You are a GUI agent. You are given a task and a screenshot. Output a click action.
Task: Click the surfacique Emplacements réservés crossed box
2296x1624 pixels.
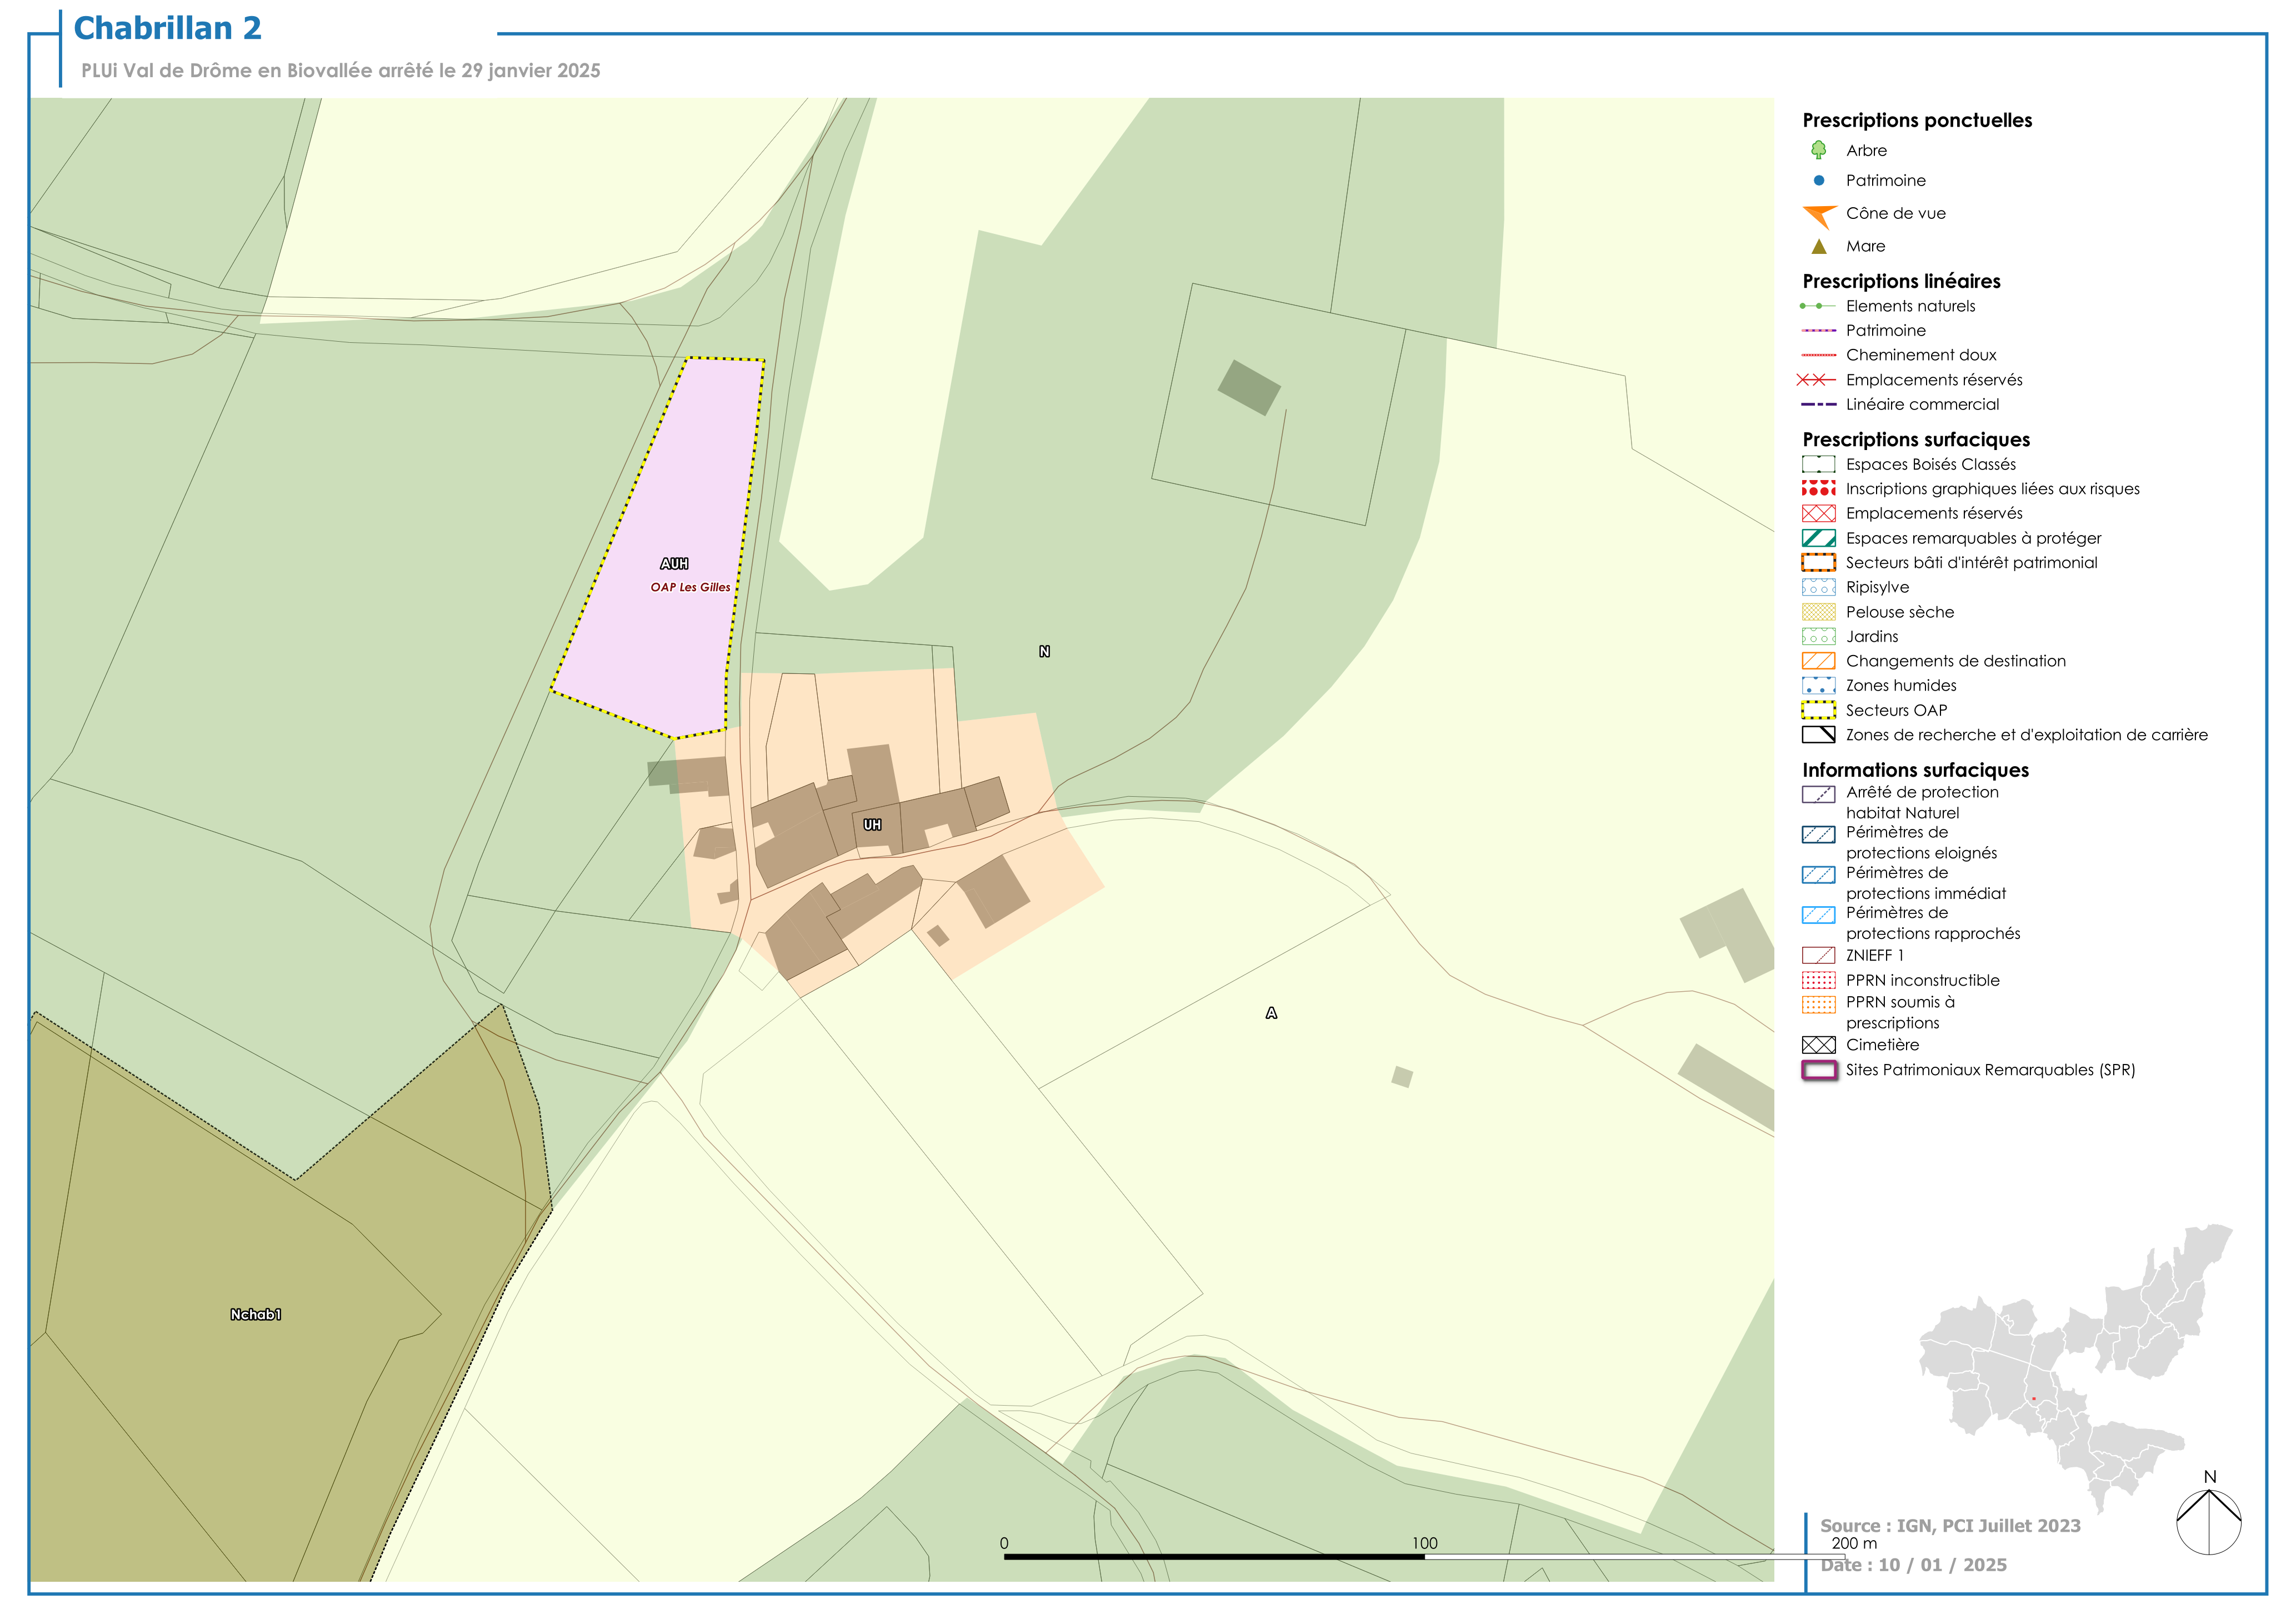(x=1818, y=513)
